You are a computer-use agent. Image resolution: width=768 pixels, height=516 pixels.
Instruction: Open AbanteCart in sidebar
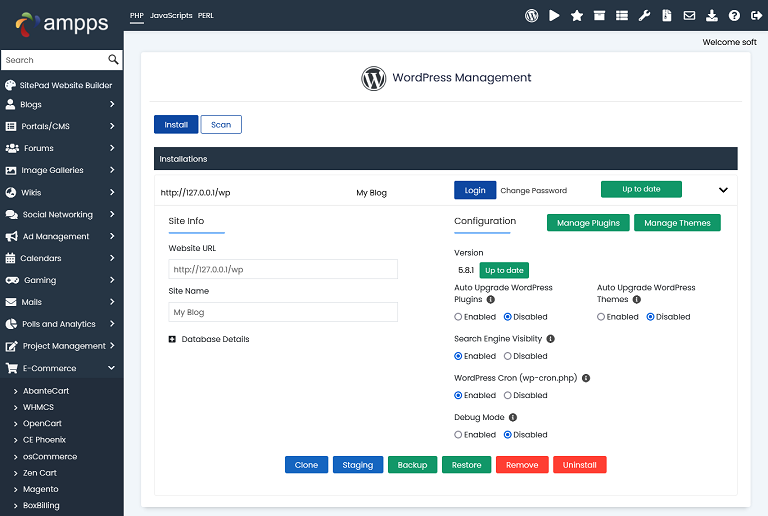[46, 391]
